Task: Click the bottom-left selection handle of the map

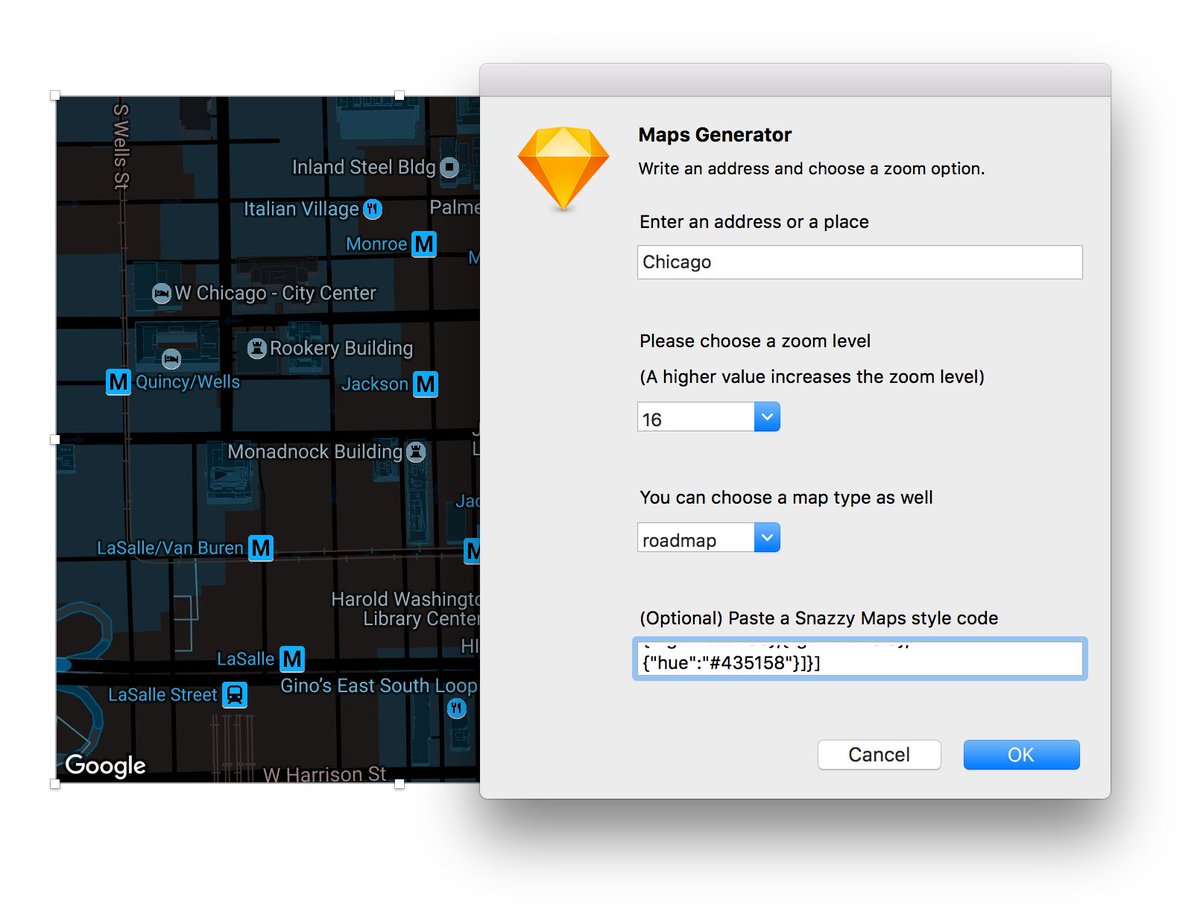Action: click(55, 784)
